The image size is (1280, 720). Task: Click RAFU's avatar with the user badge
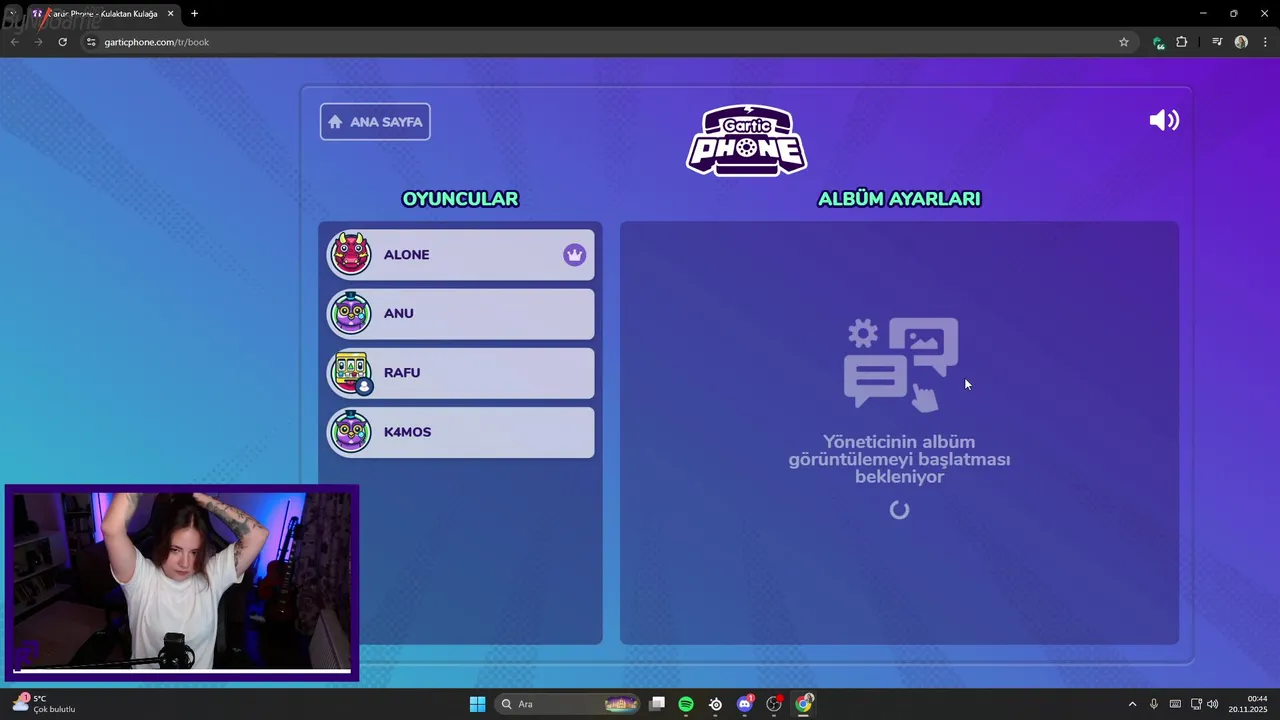click(351, 373)
